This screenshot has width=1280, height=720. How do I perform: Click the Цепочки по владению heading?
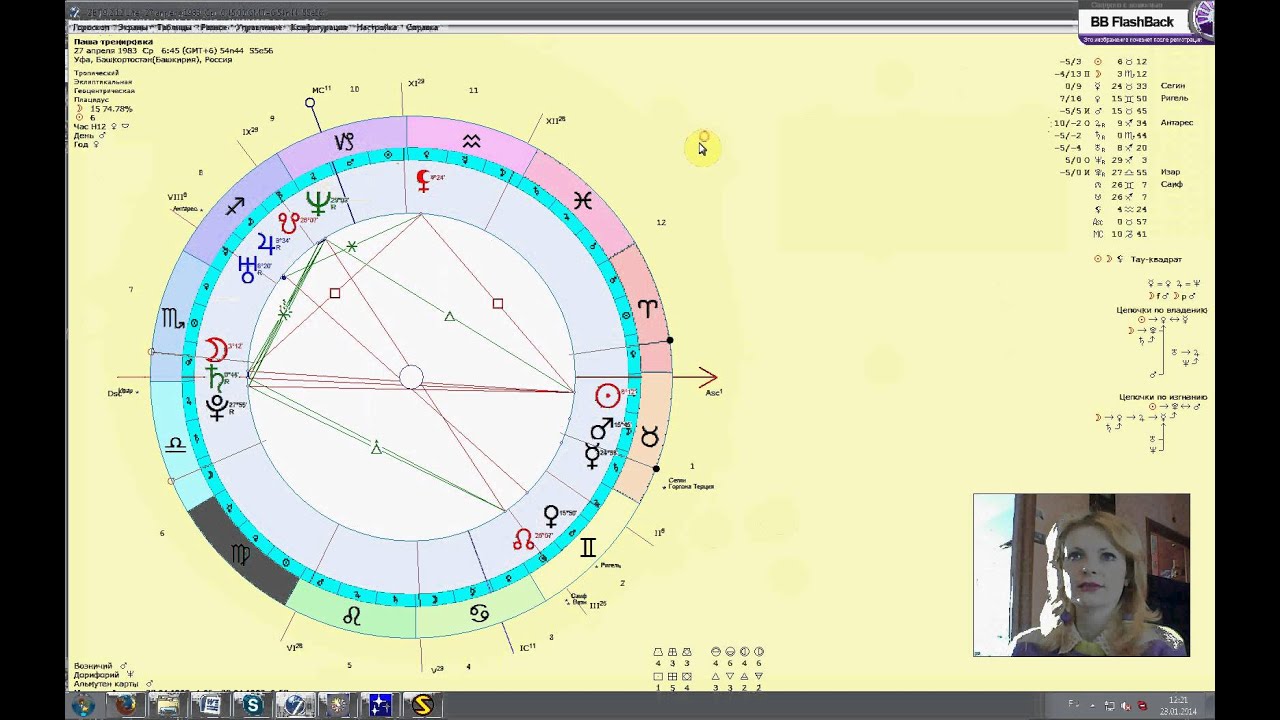pyautogui.click(x=1162, y=310)
